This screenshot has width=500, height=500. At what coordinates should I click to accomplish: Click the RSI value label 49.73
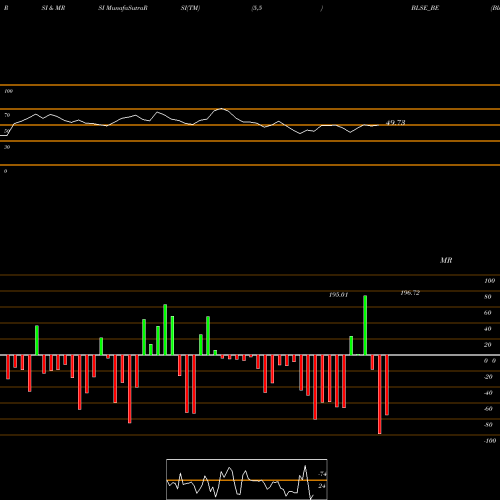click(396, 122)
